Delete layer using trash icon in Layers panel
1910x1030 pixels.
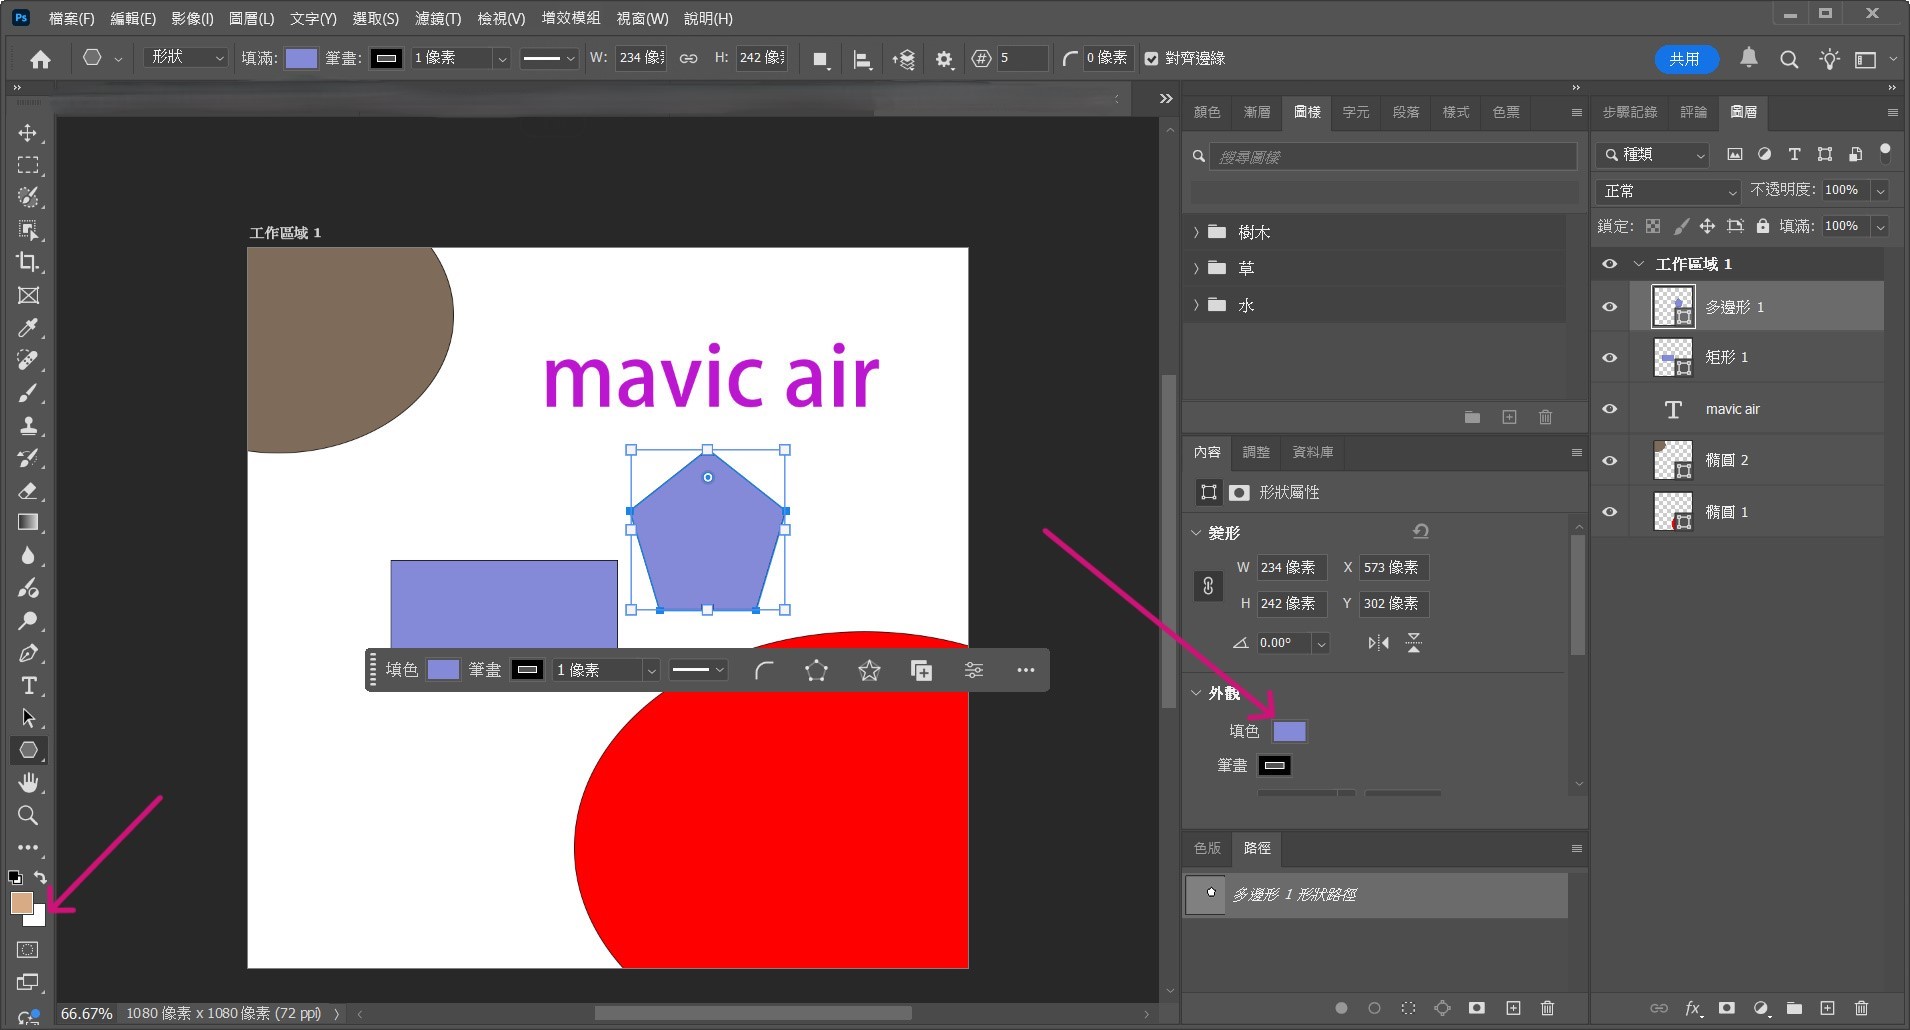tap(1861, 1008)
